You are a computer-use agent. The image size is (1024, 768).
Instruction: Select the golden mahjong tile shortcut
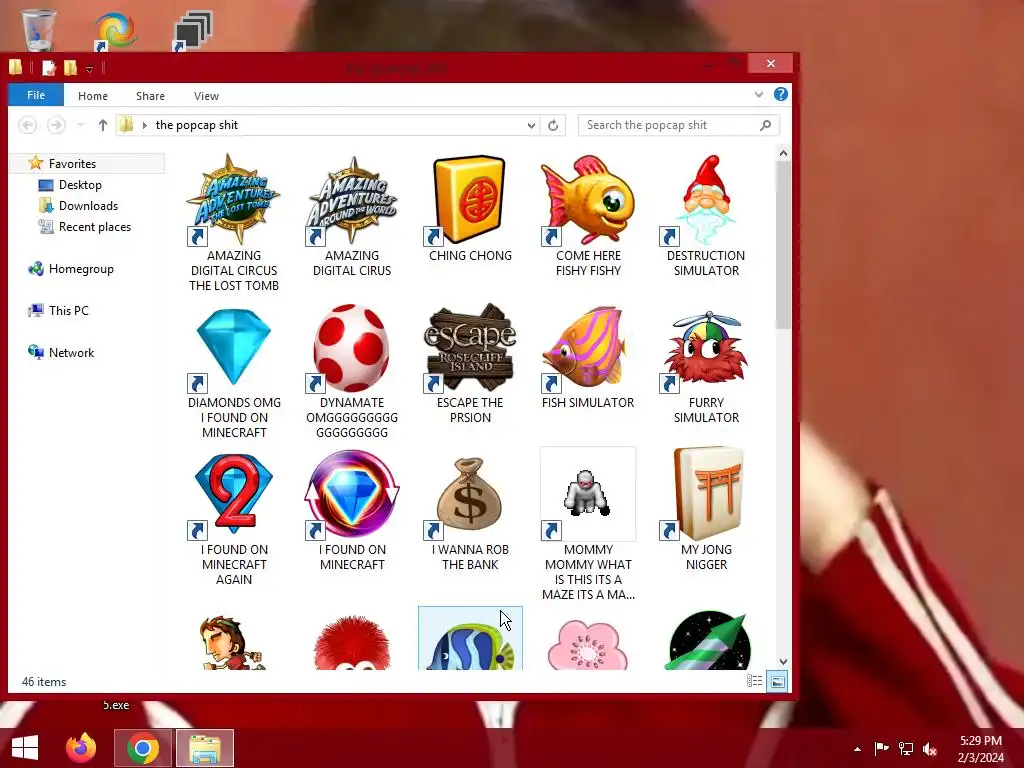tap(470, 200)
